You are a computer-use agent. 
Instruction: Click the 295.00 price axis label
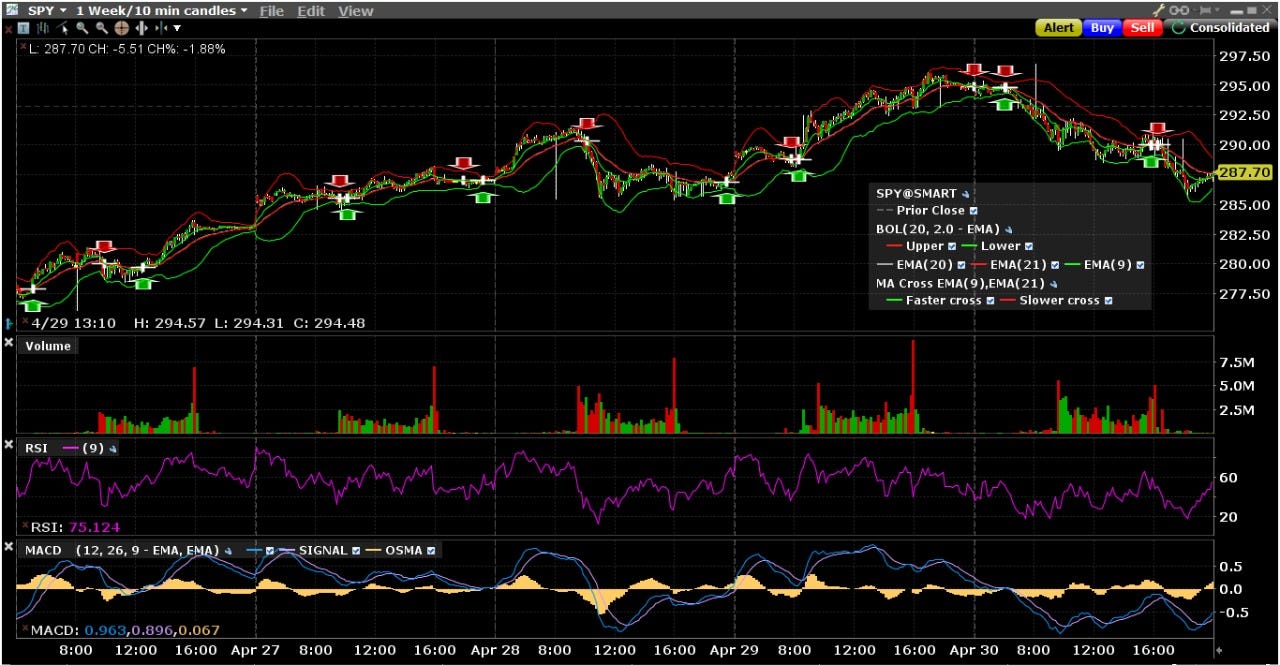click(1245, 86)
